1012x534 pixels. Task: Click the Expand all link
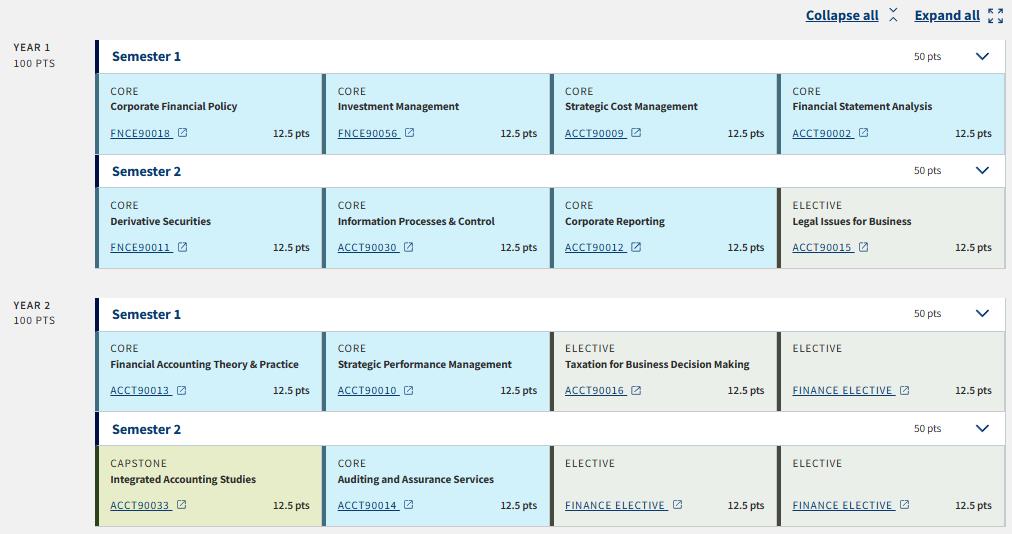click(x=947, y=15)
